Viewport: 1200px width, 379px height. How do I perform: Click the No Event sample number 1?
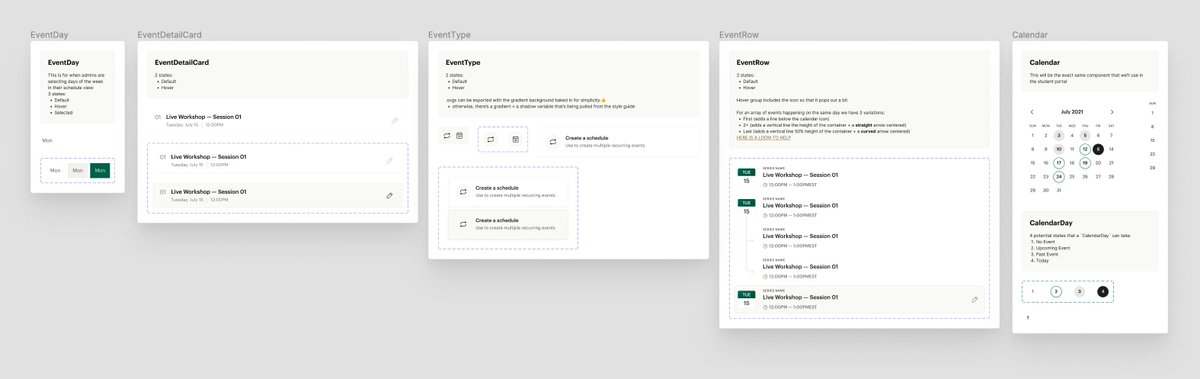(1033, 291)
